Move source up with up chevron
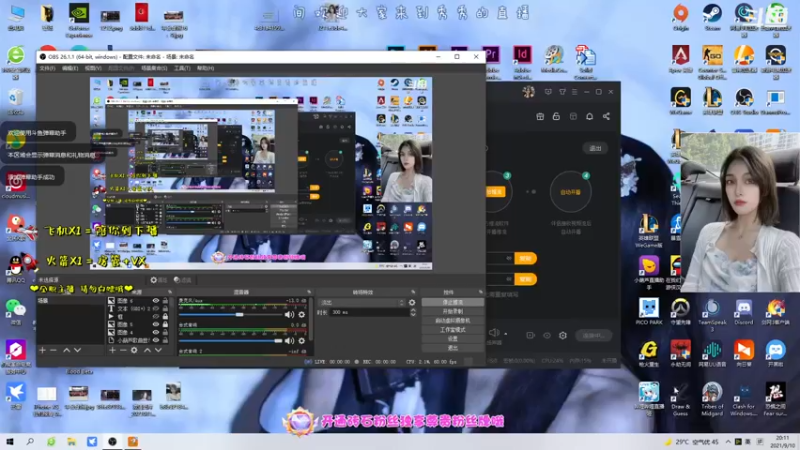 (147, 350)
